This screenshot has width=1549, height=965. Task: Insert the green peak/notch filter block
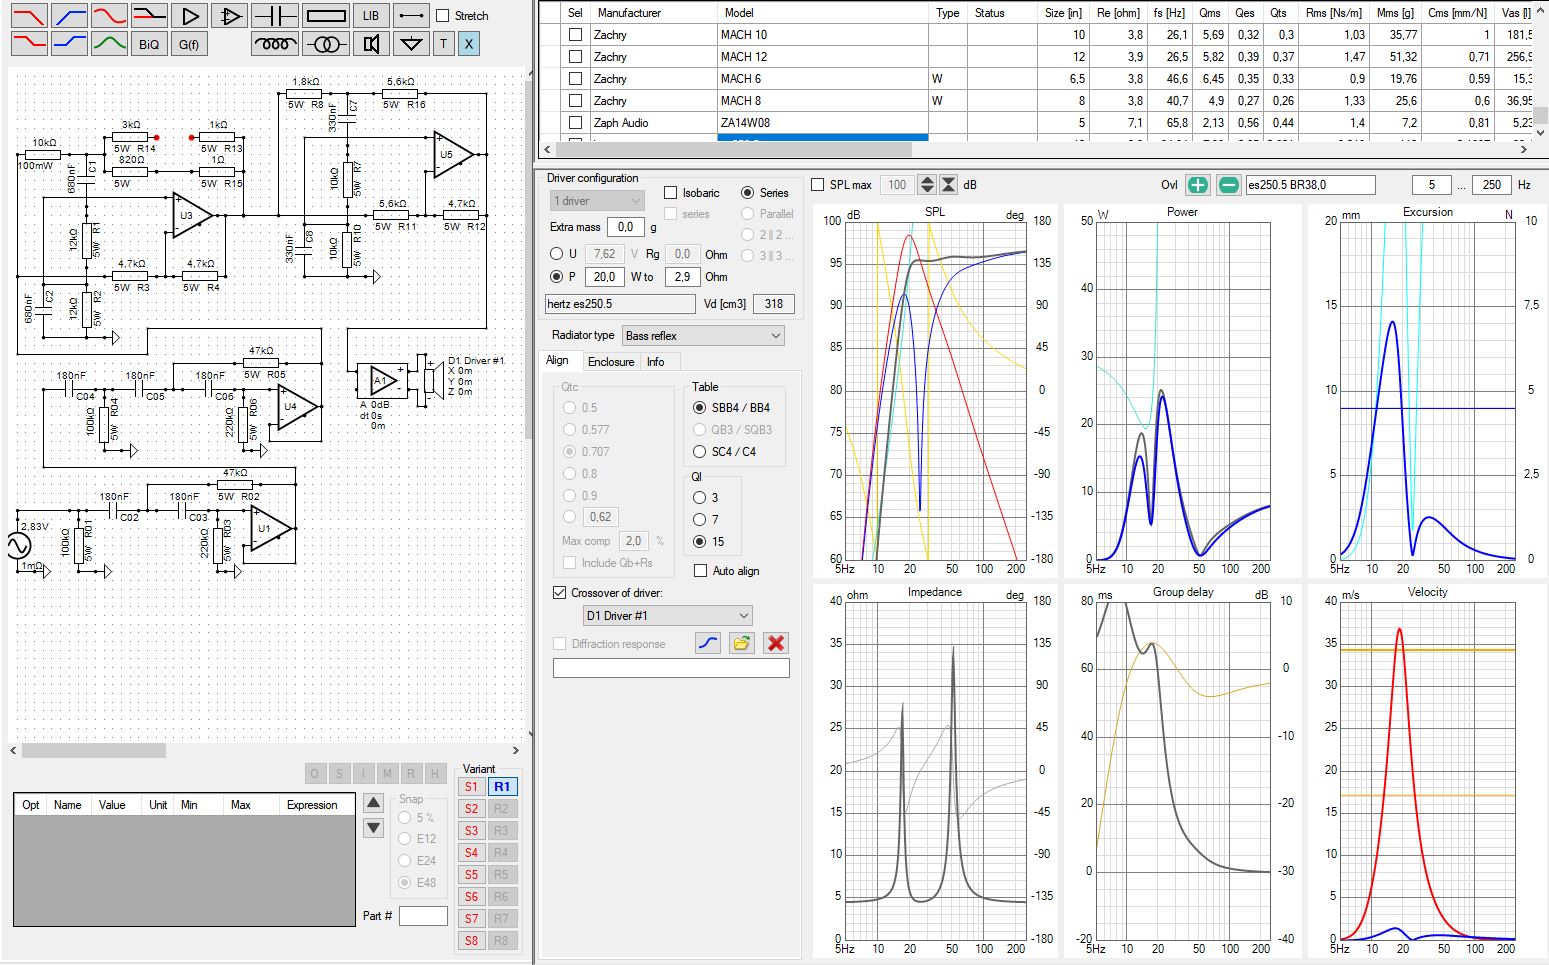tap(109, 43)
